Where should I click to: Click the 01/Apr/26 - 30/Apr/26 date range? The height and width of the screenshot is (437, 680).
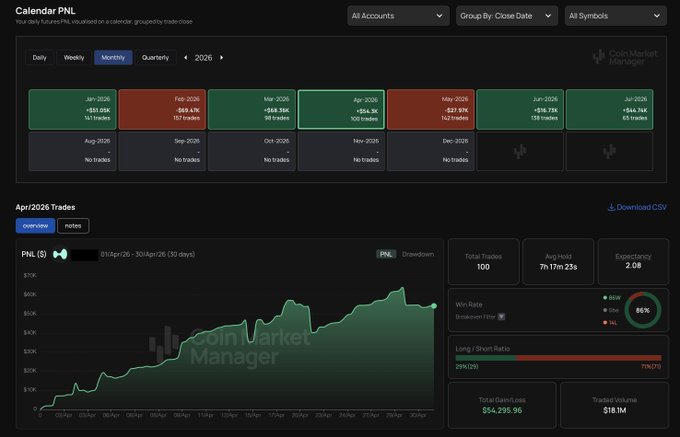(x=148, y=254)
